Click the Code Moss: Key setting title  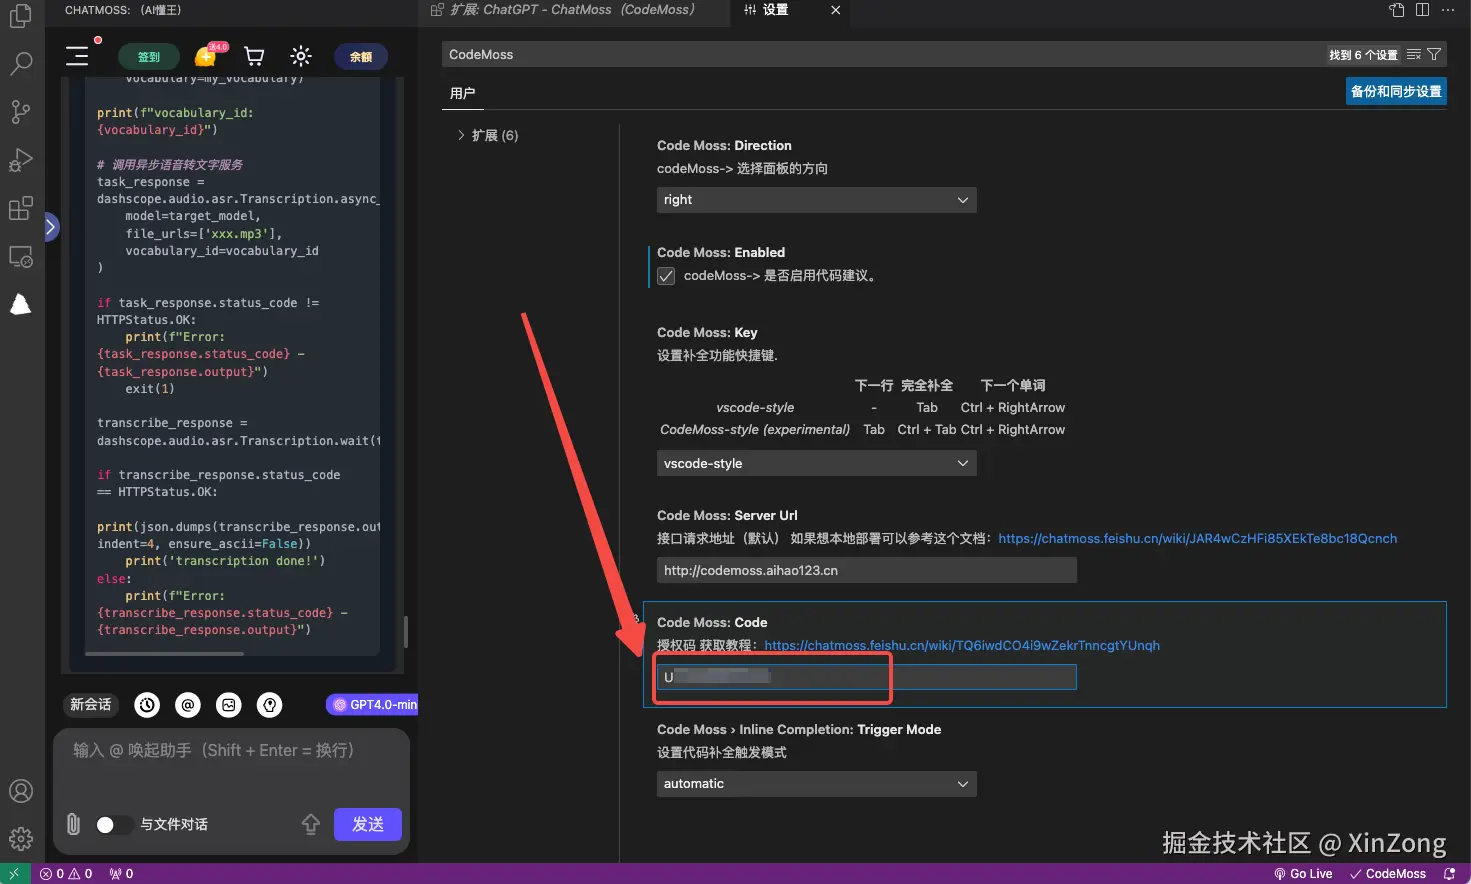(707, 333)
